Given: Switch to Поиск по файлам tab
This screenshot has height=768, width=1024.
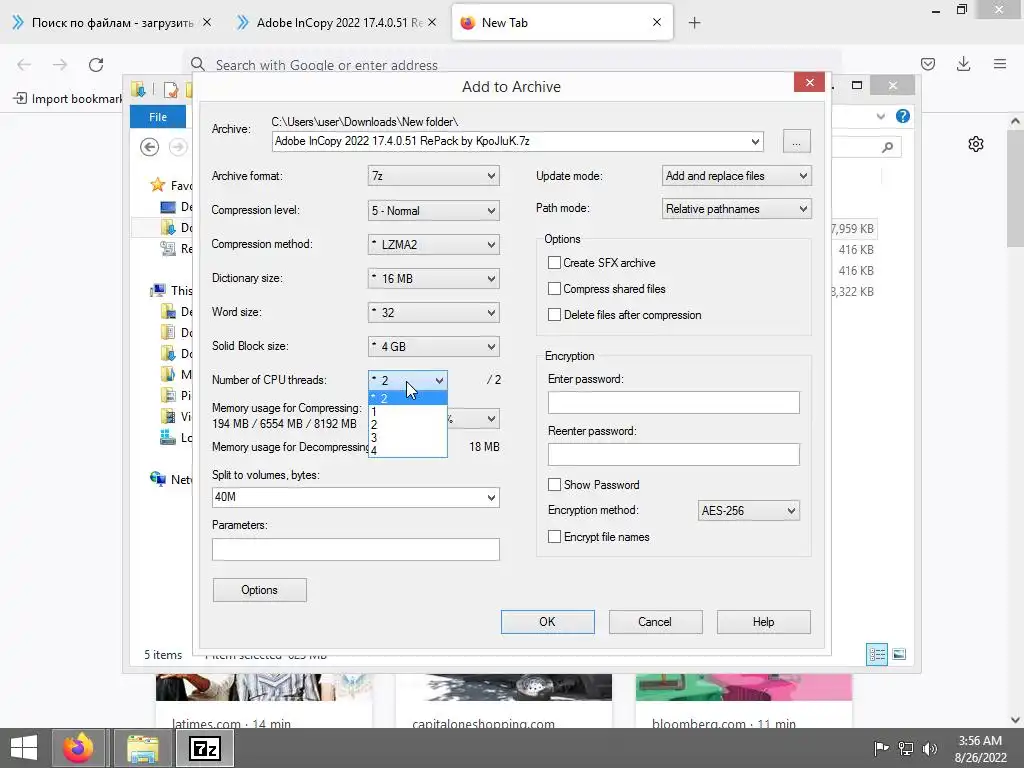Looking at the screenshot, I should 111,22.
